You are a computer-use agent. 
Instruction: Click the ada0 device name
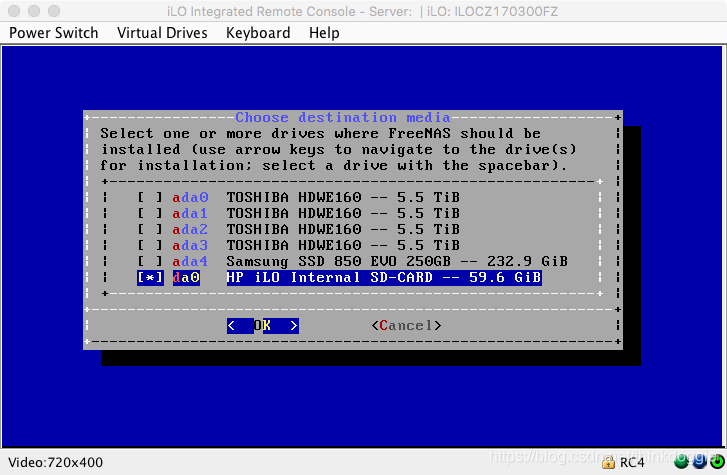coord(190,198)
